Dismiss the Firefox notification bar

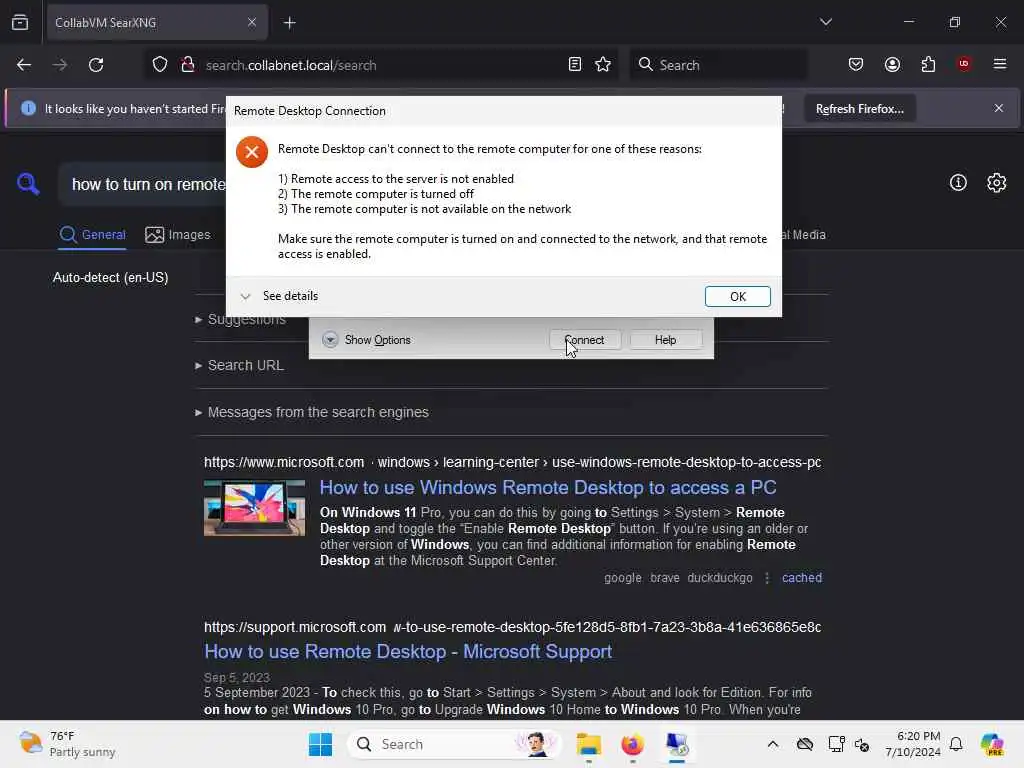(x=999, y=108)
